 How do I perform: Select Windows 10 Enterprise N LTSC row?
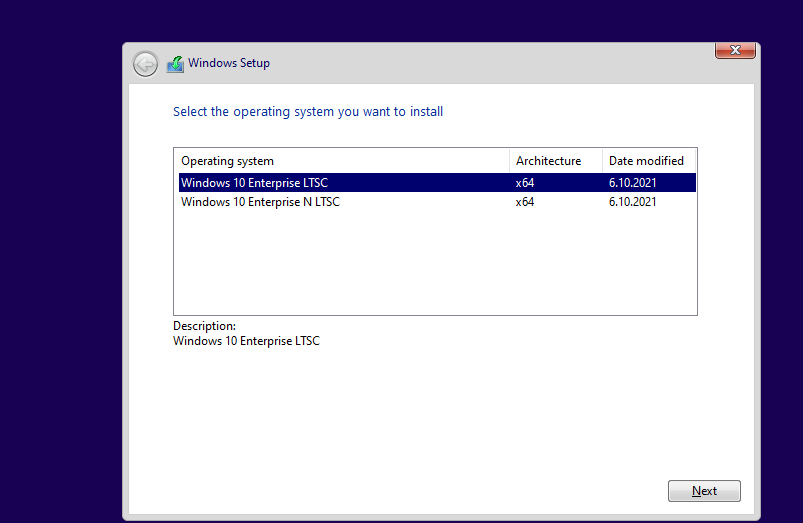click(x=437, y=202)
